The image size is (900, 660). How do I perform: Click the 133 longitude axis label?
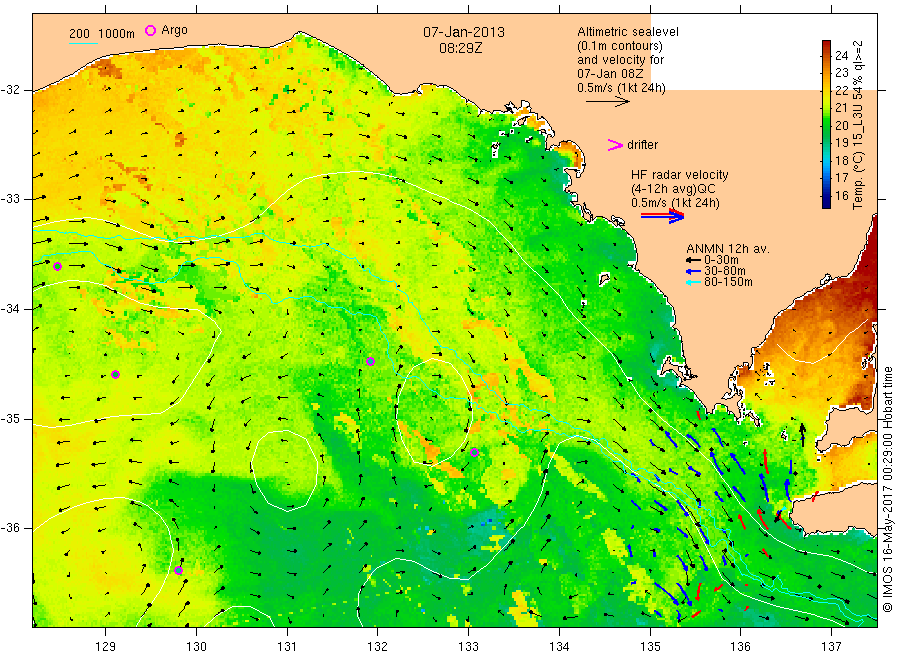[x=468, y=647]
